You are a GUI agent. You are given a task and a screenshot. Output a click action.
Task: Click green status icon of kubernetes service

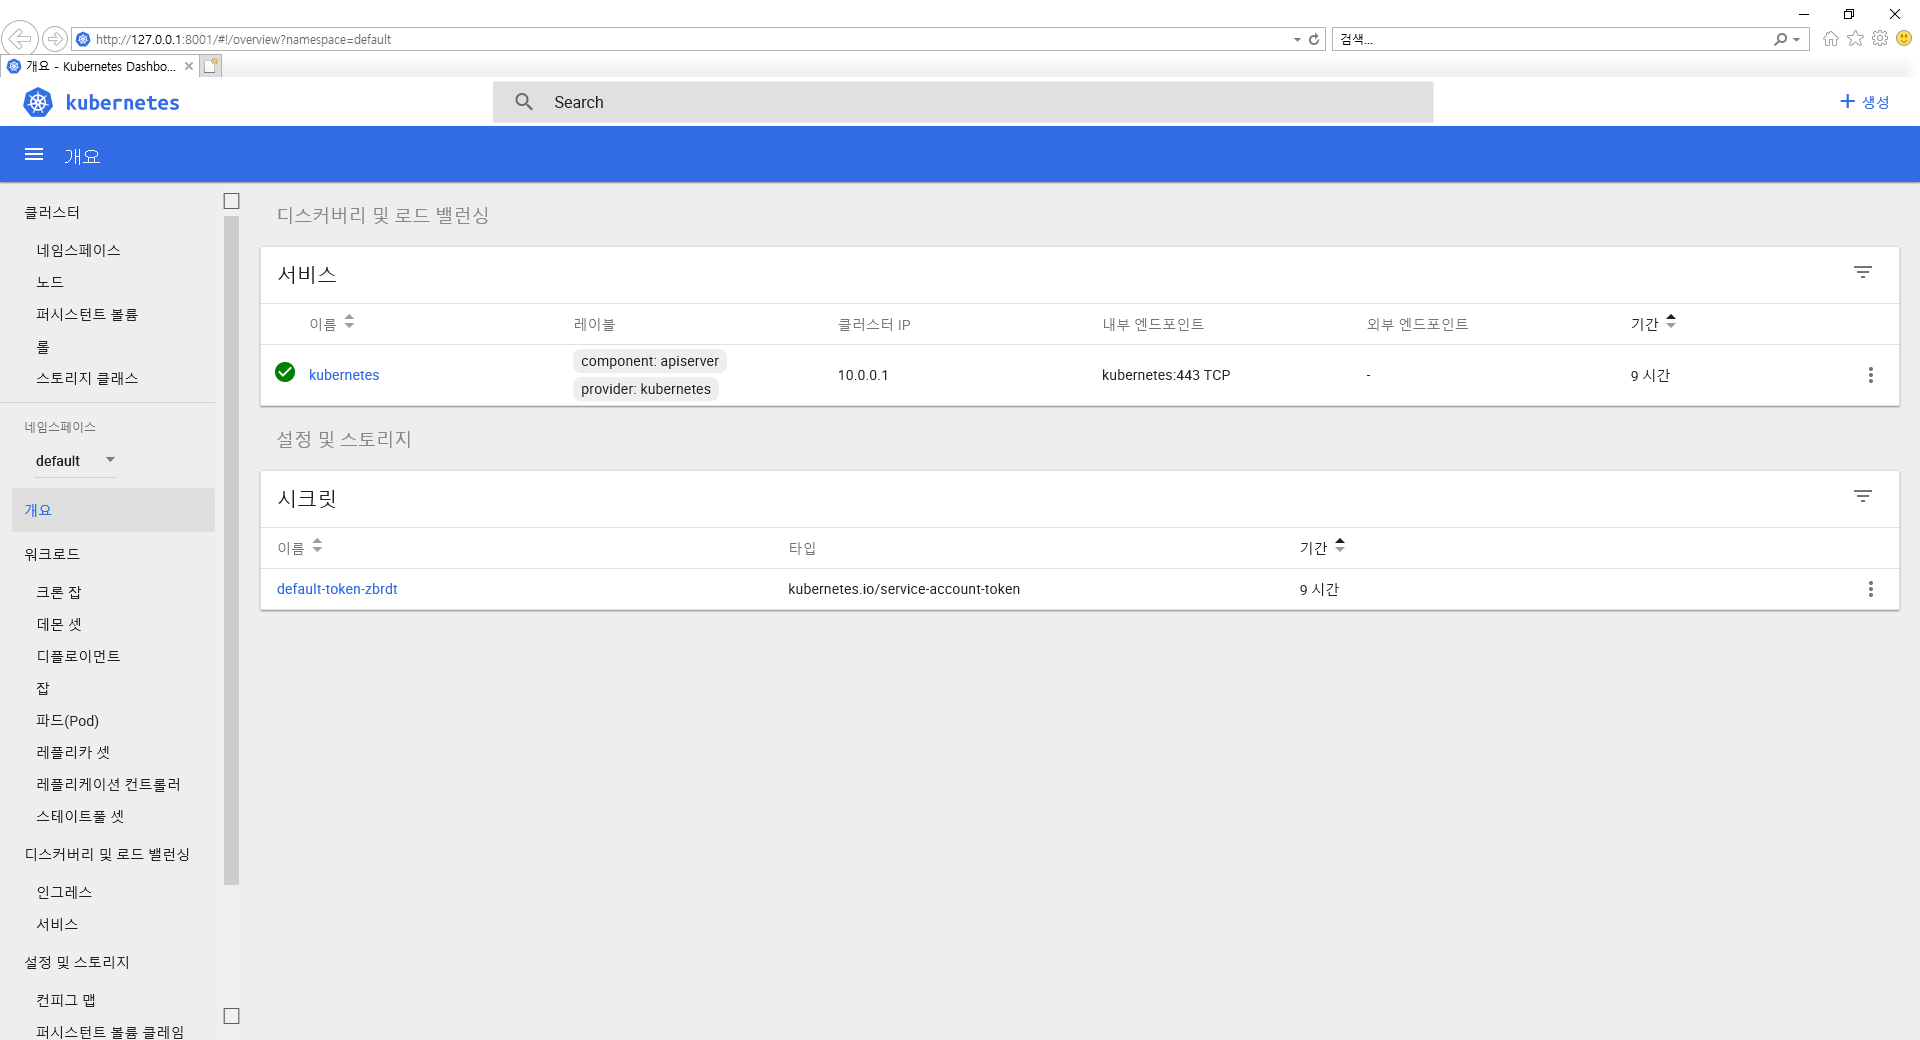(x=285, y=372)
